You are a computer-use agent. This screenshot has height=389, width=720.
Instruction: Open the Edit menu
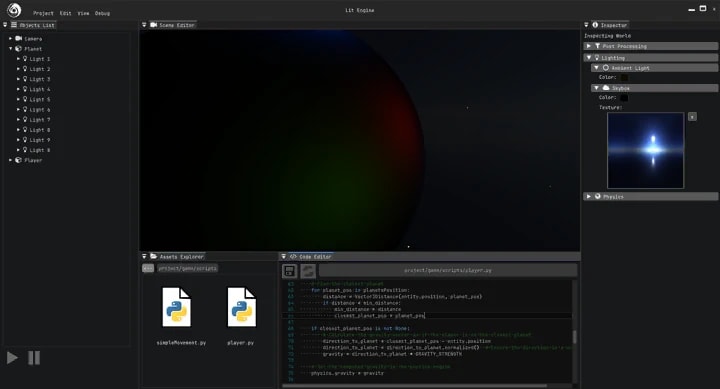tap(65, 13)
